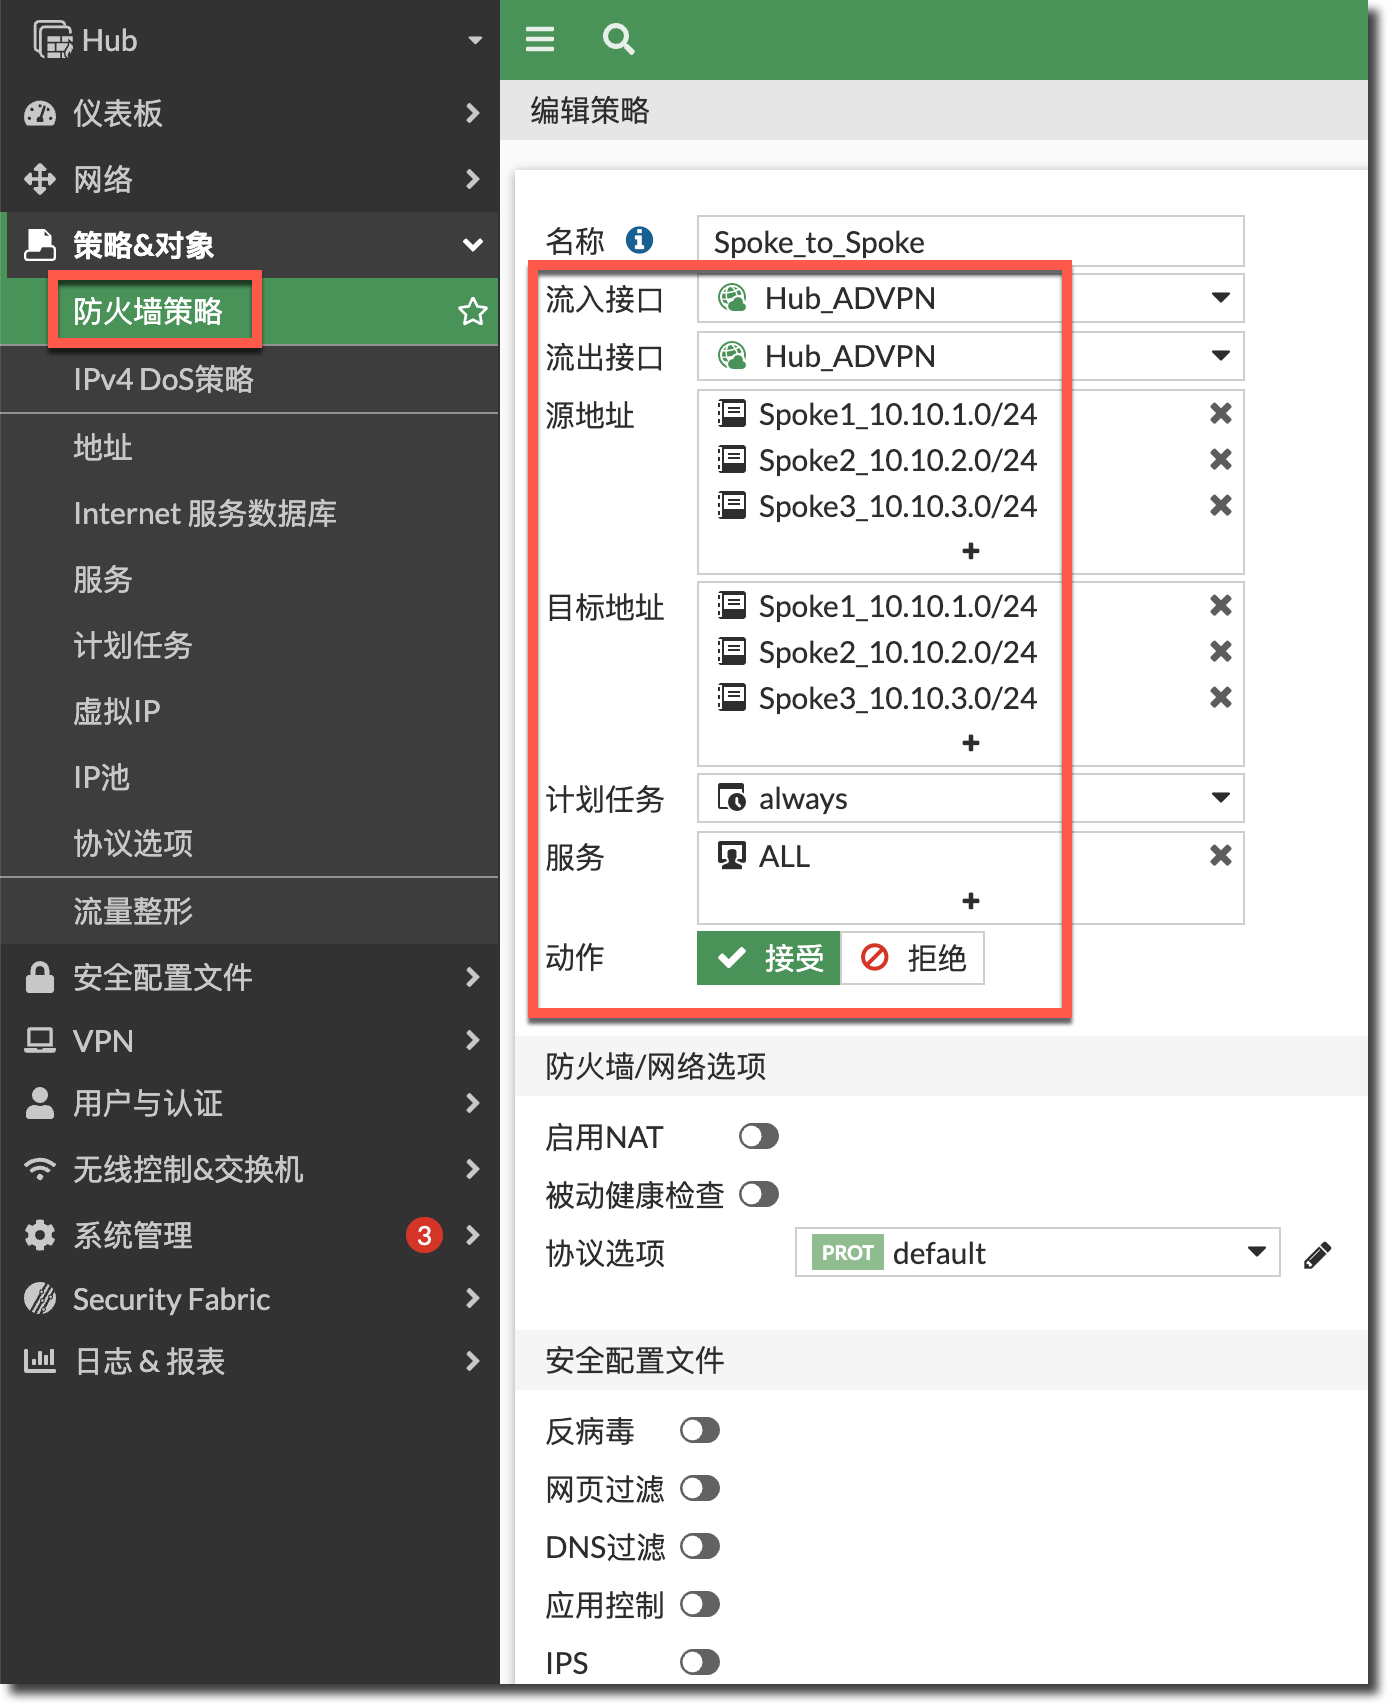The height and width of the screenshot is (1704, 1388).
Task: Remove Spoke3_10.10.3.0/24 from destination addresses
Action: tap(1220, 698)
